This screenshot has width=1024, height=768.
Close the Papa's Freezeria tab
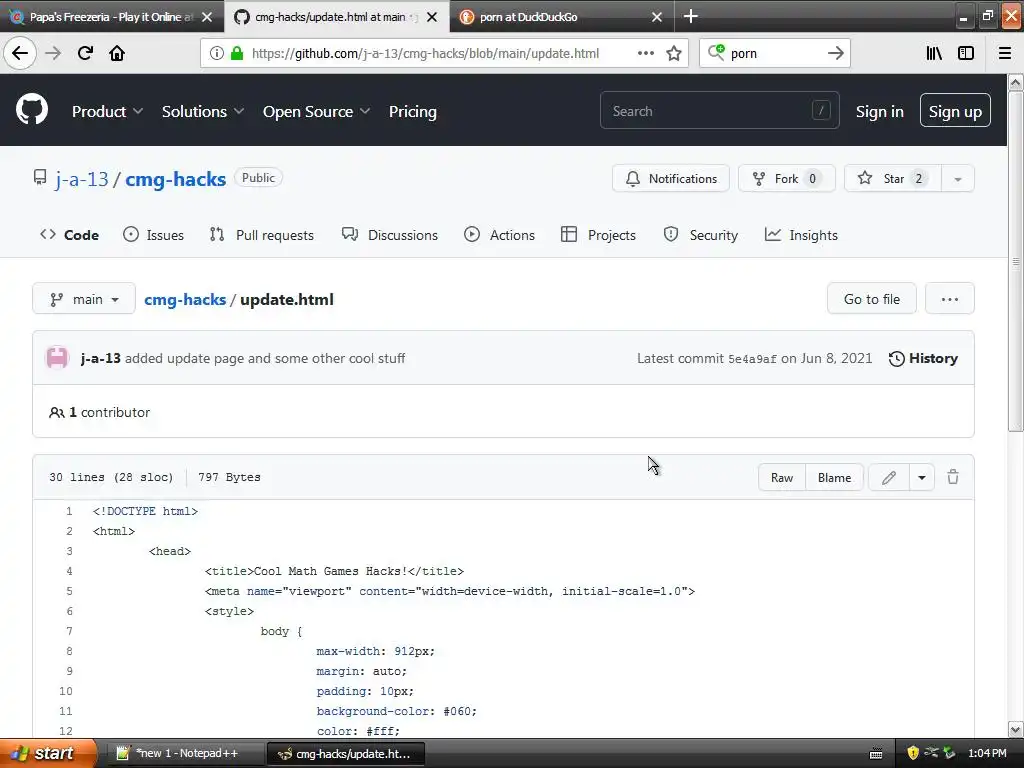click(x=207, y=17)
